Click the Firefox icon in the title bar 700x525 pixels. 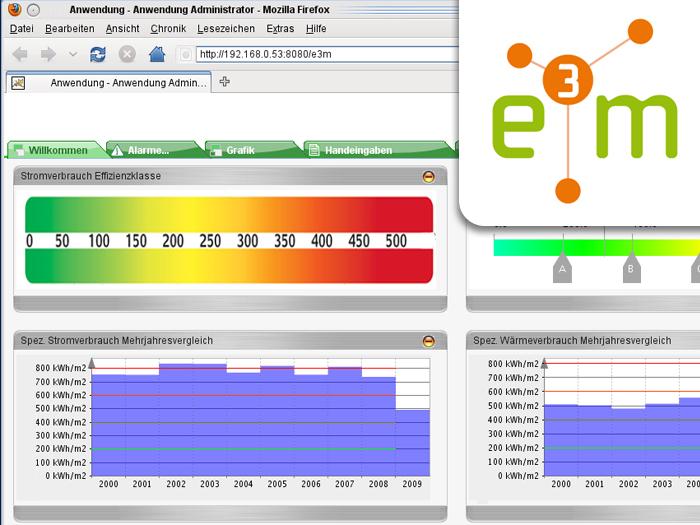14,9
